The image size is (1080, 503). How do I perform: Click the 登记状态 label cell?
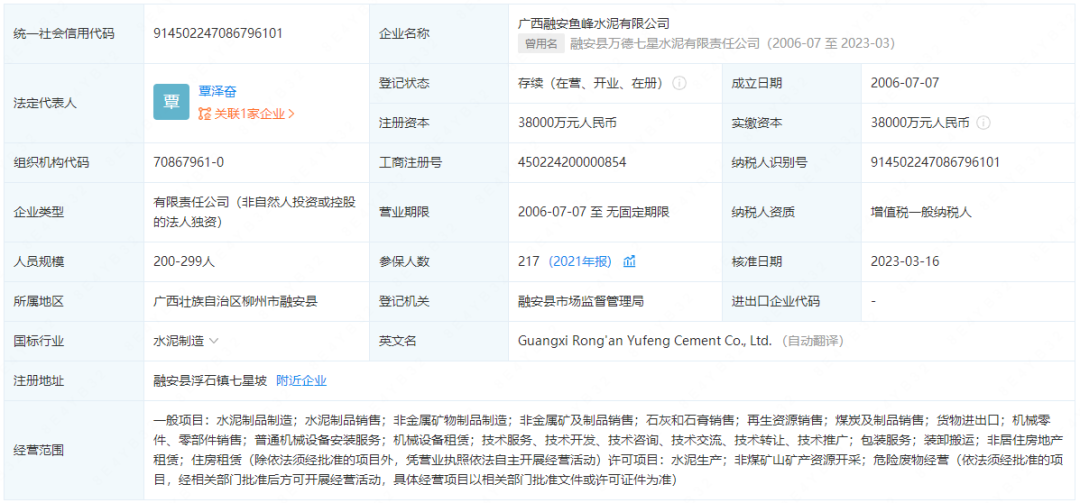439,83
